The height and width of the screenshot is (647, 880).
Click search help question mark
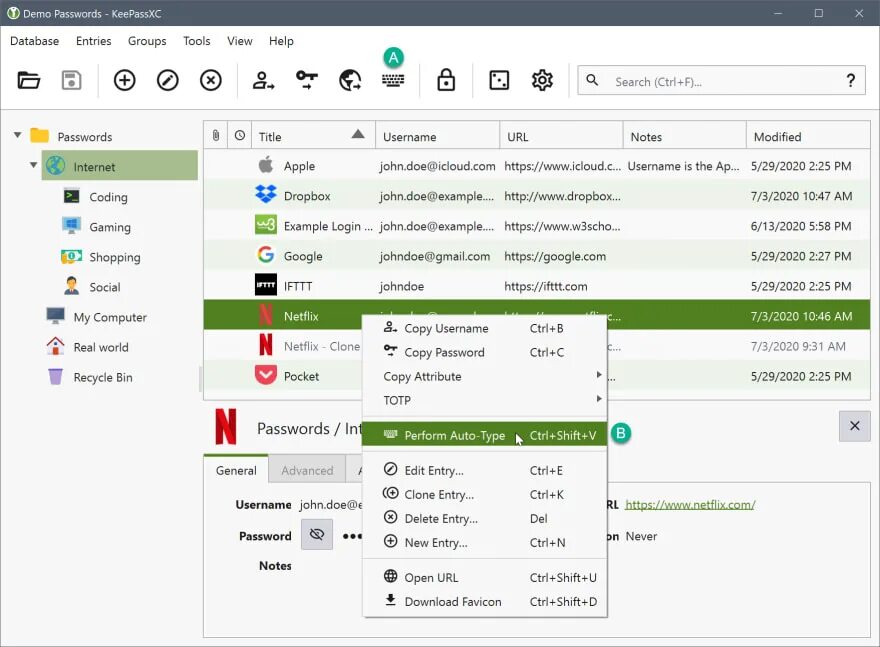pos(851,81)
